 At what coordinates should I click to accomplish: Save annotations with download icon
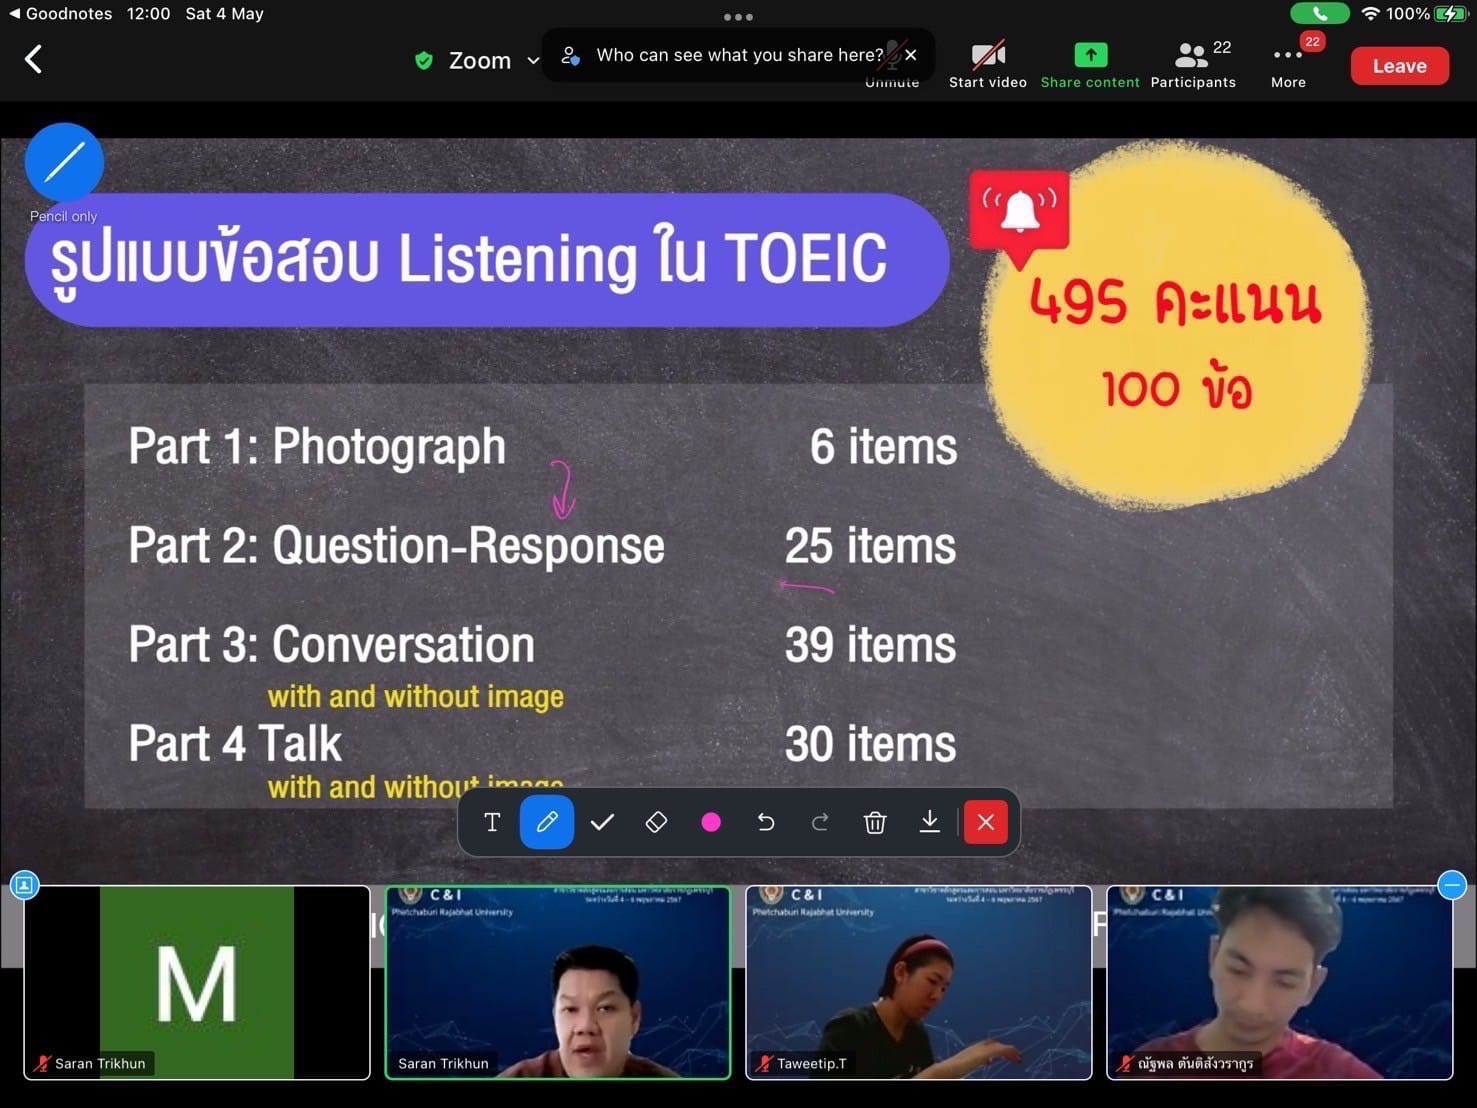coord(930,822)
